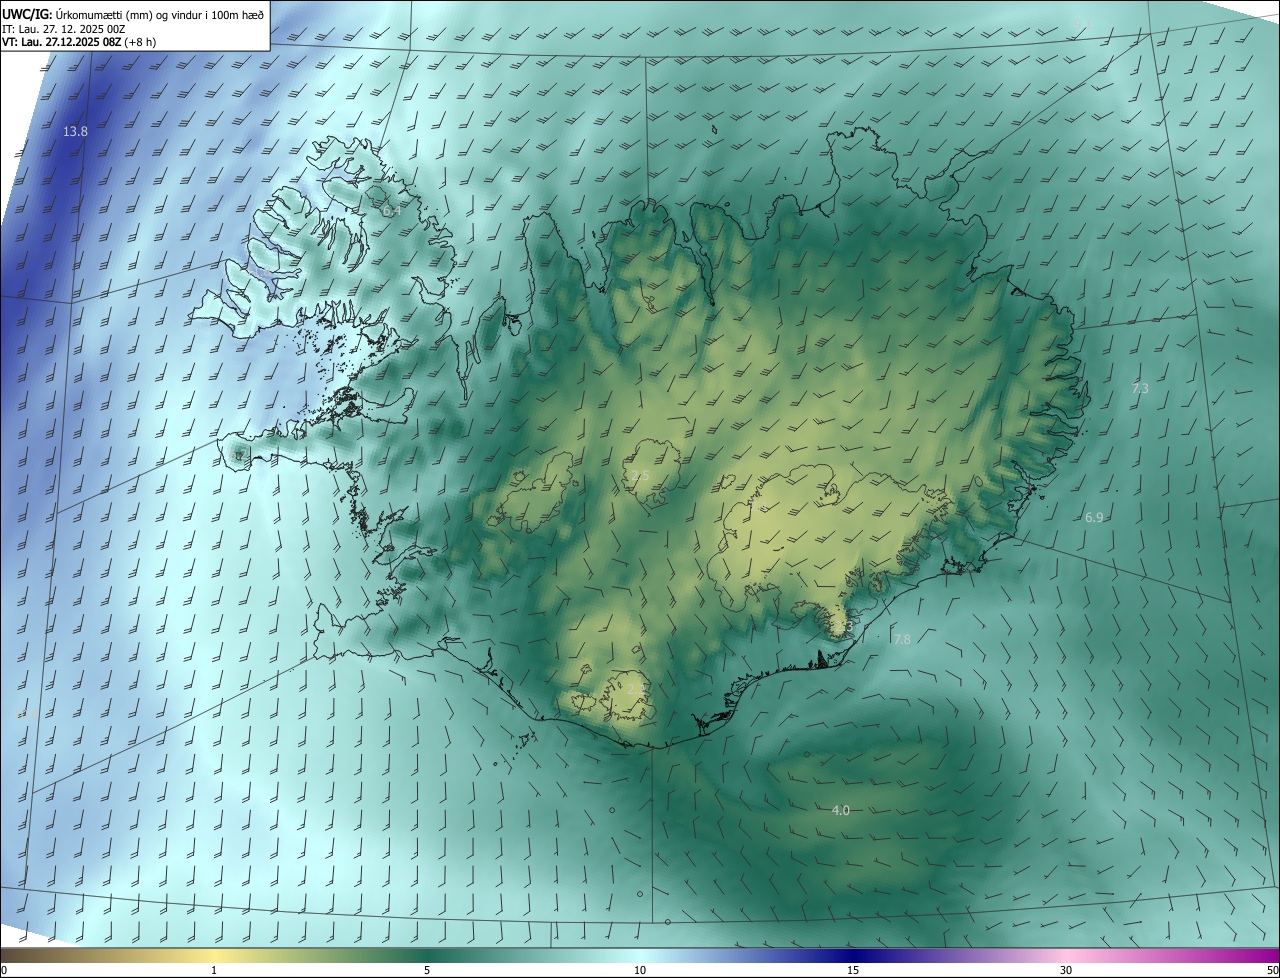
Task: Click the 1 tick label on the colorbar
Action: click(x=214, y=970)
